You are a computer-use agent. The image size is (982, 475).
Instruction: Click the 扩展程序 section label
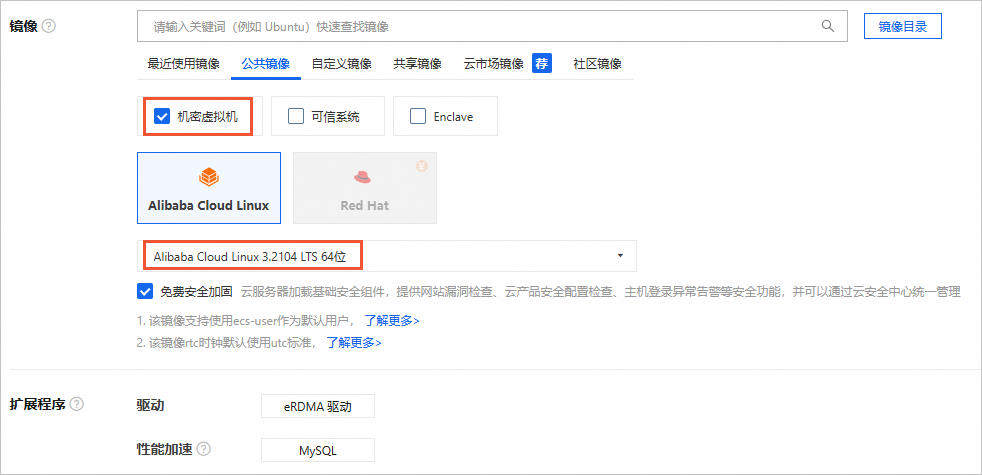(x=37, y=404)
